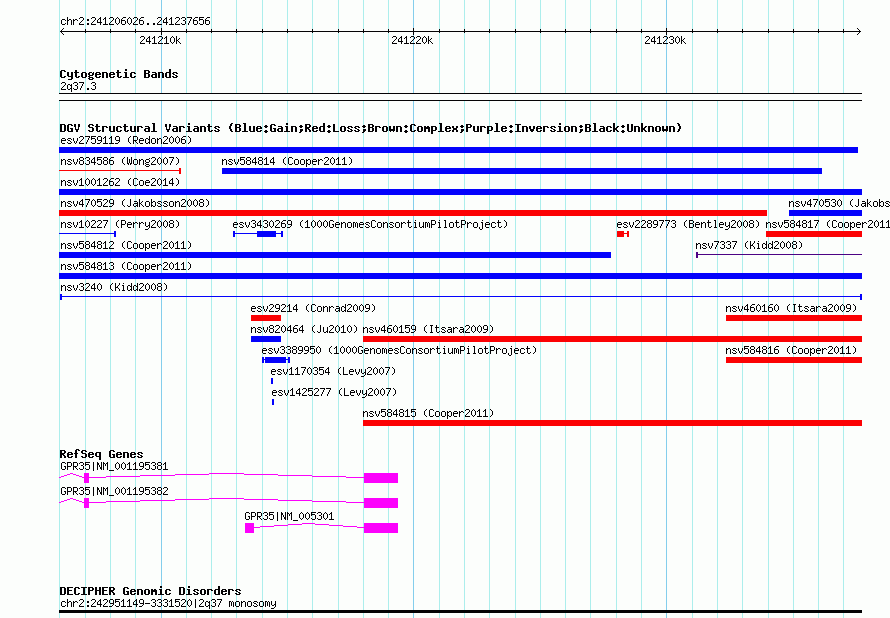Click DECIPHER Genomic Disorders track title
The width and height of the screenshot is (890, 618).
pos(150,591)
